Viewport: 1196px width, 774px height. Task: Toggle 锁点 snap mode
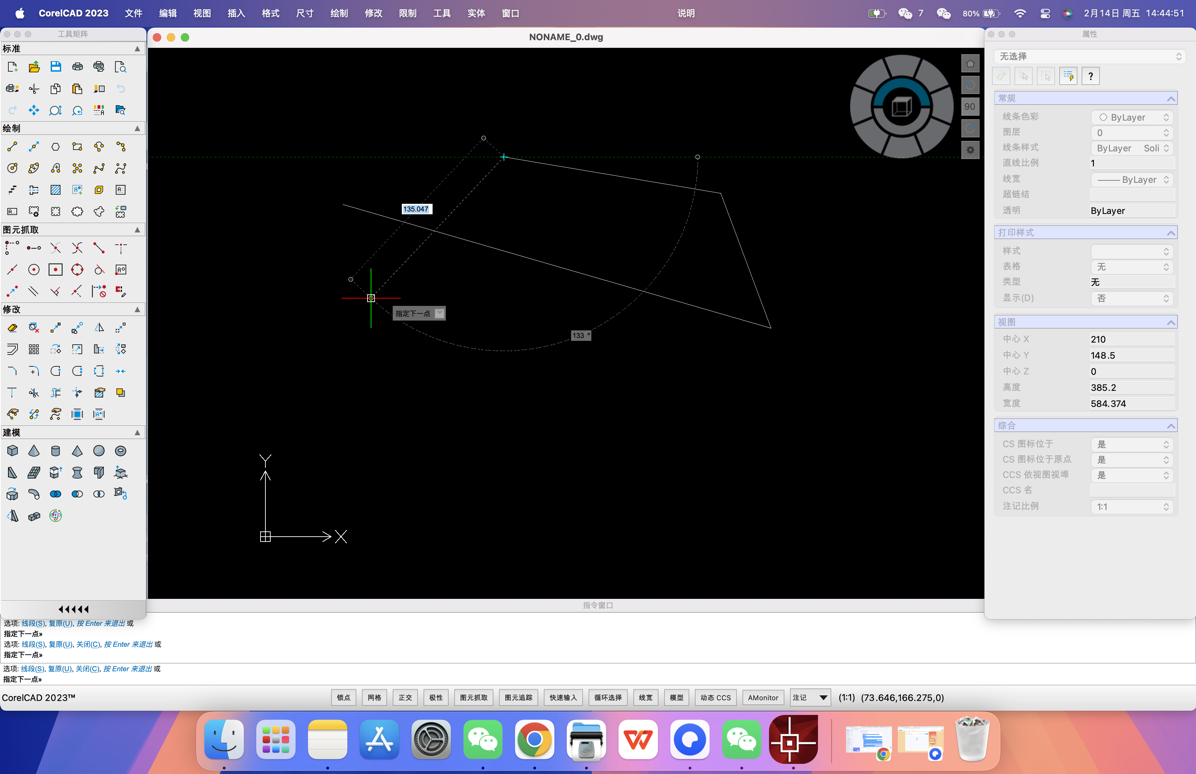pyautogui.click(x=343, y=697)
